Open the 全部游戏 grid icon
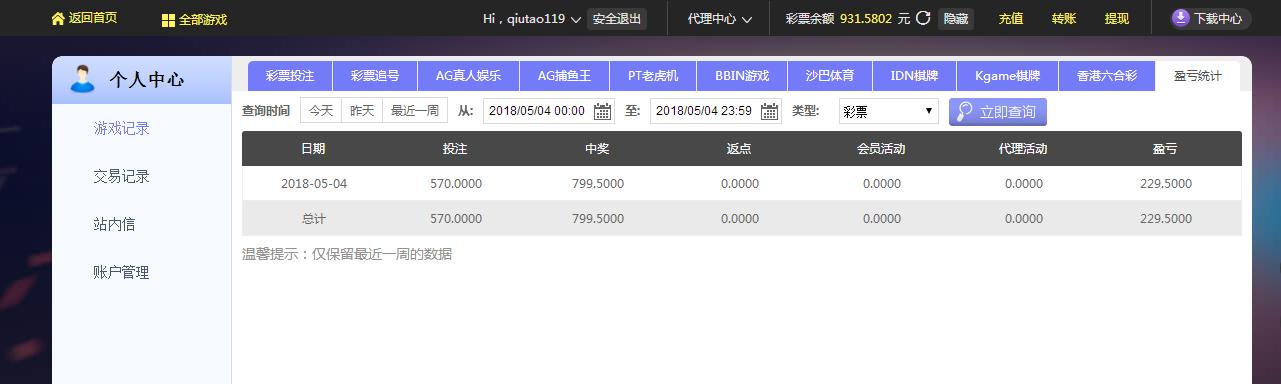1281x384 pixels. pos(168,20)
